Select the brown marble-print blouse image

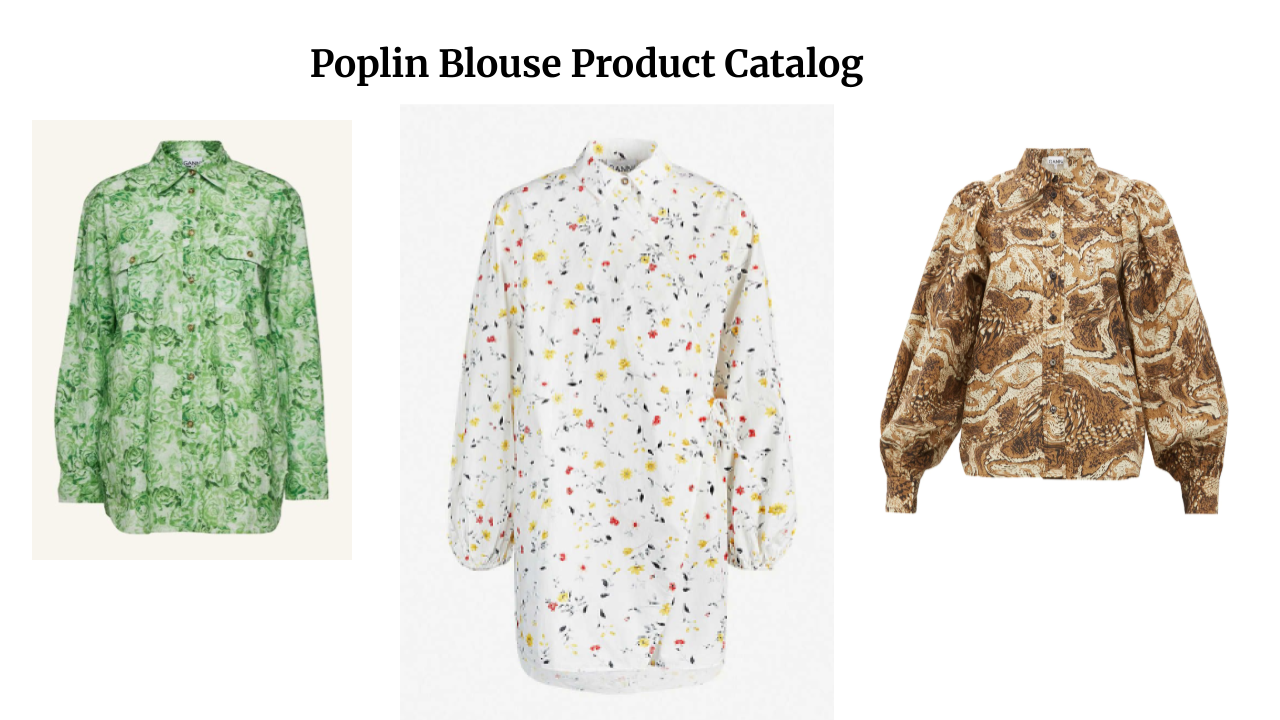[1054, 330]
